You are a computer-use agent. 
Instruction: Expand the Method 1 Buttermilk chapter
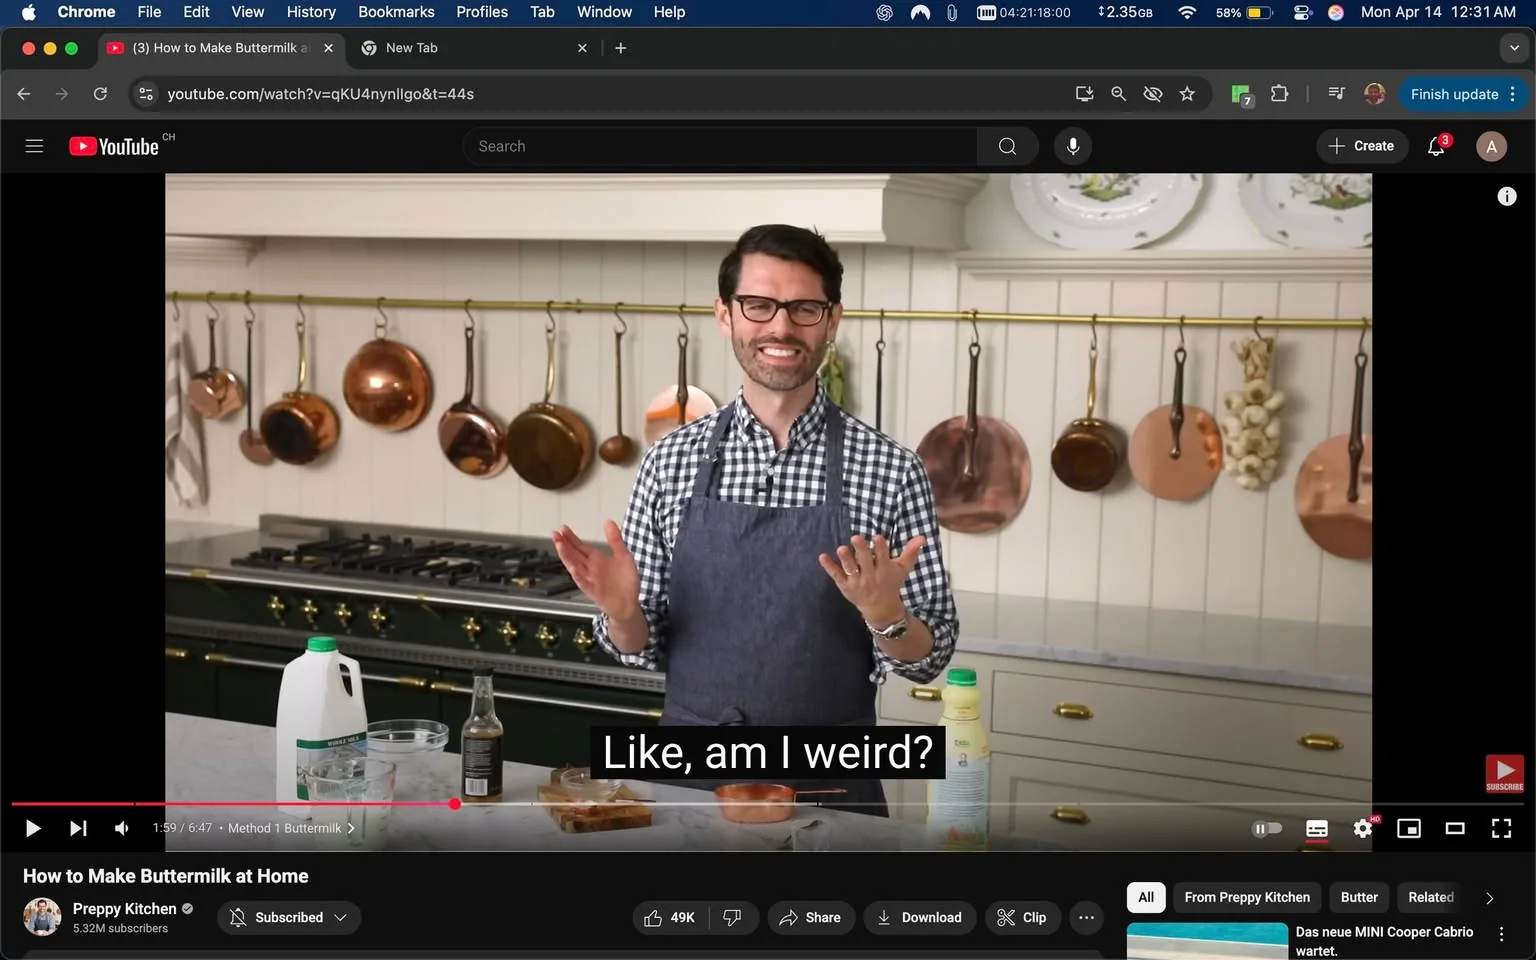pyautogui.click(x=291, y=828)
